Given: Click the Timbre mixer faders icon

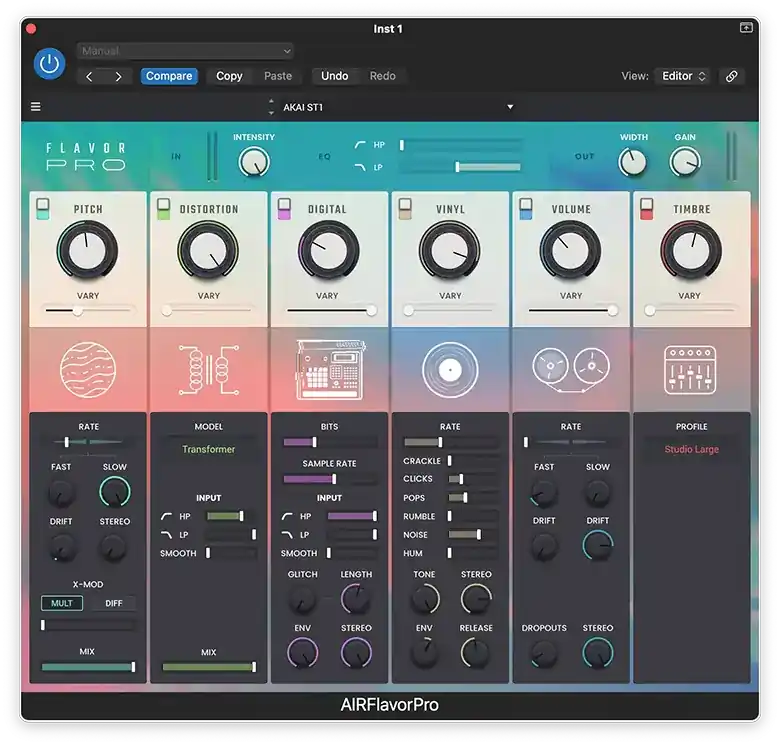Looking at the screenshot, I should 690,370.
